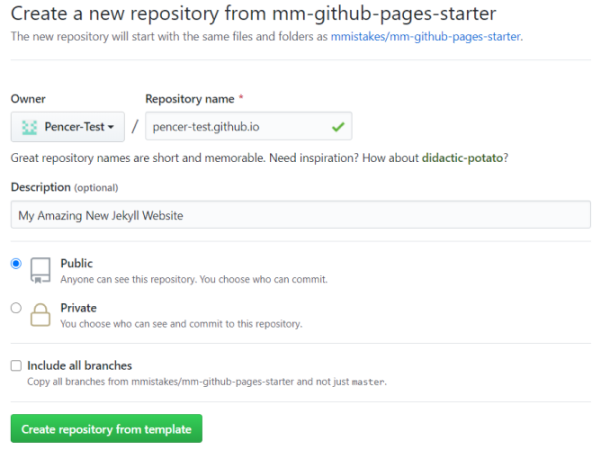Click the red required asterisk by Repository name
Image resolution: width=601 pixels, height=450 pixels.
(x=241, y=97)
